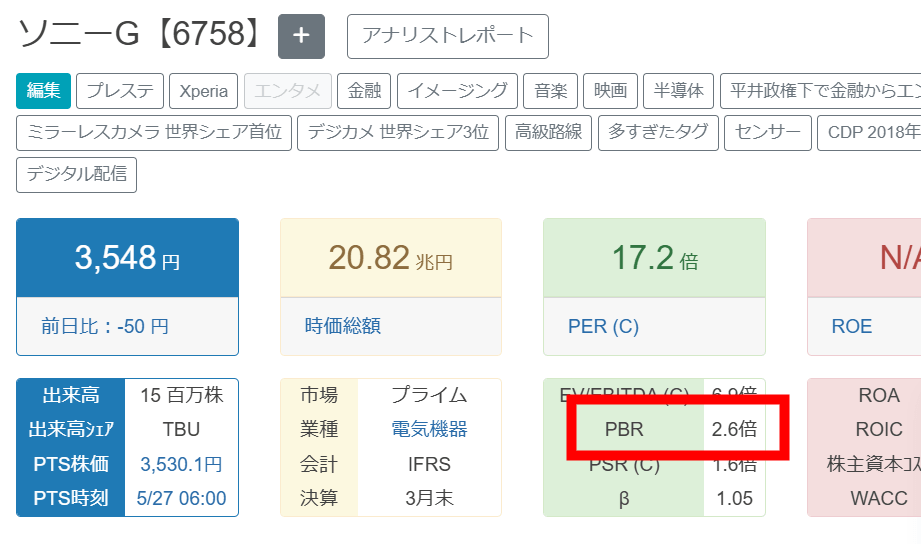Click the 業種 label

tap(319, 429)
